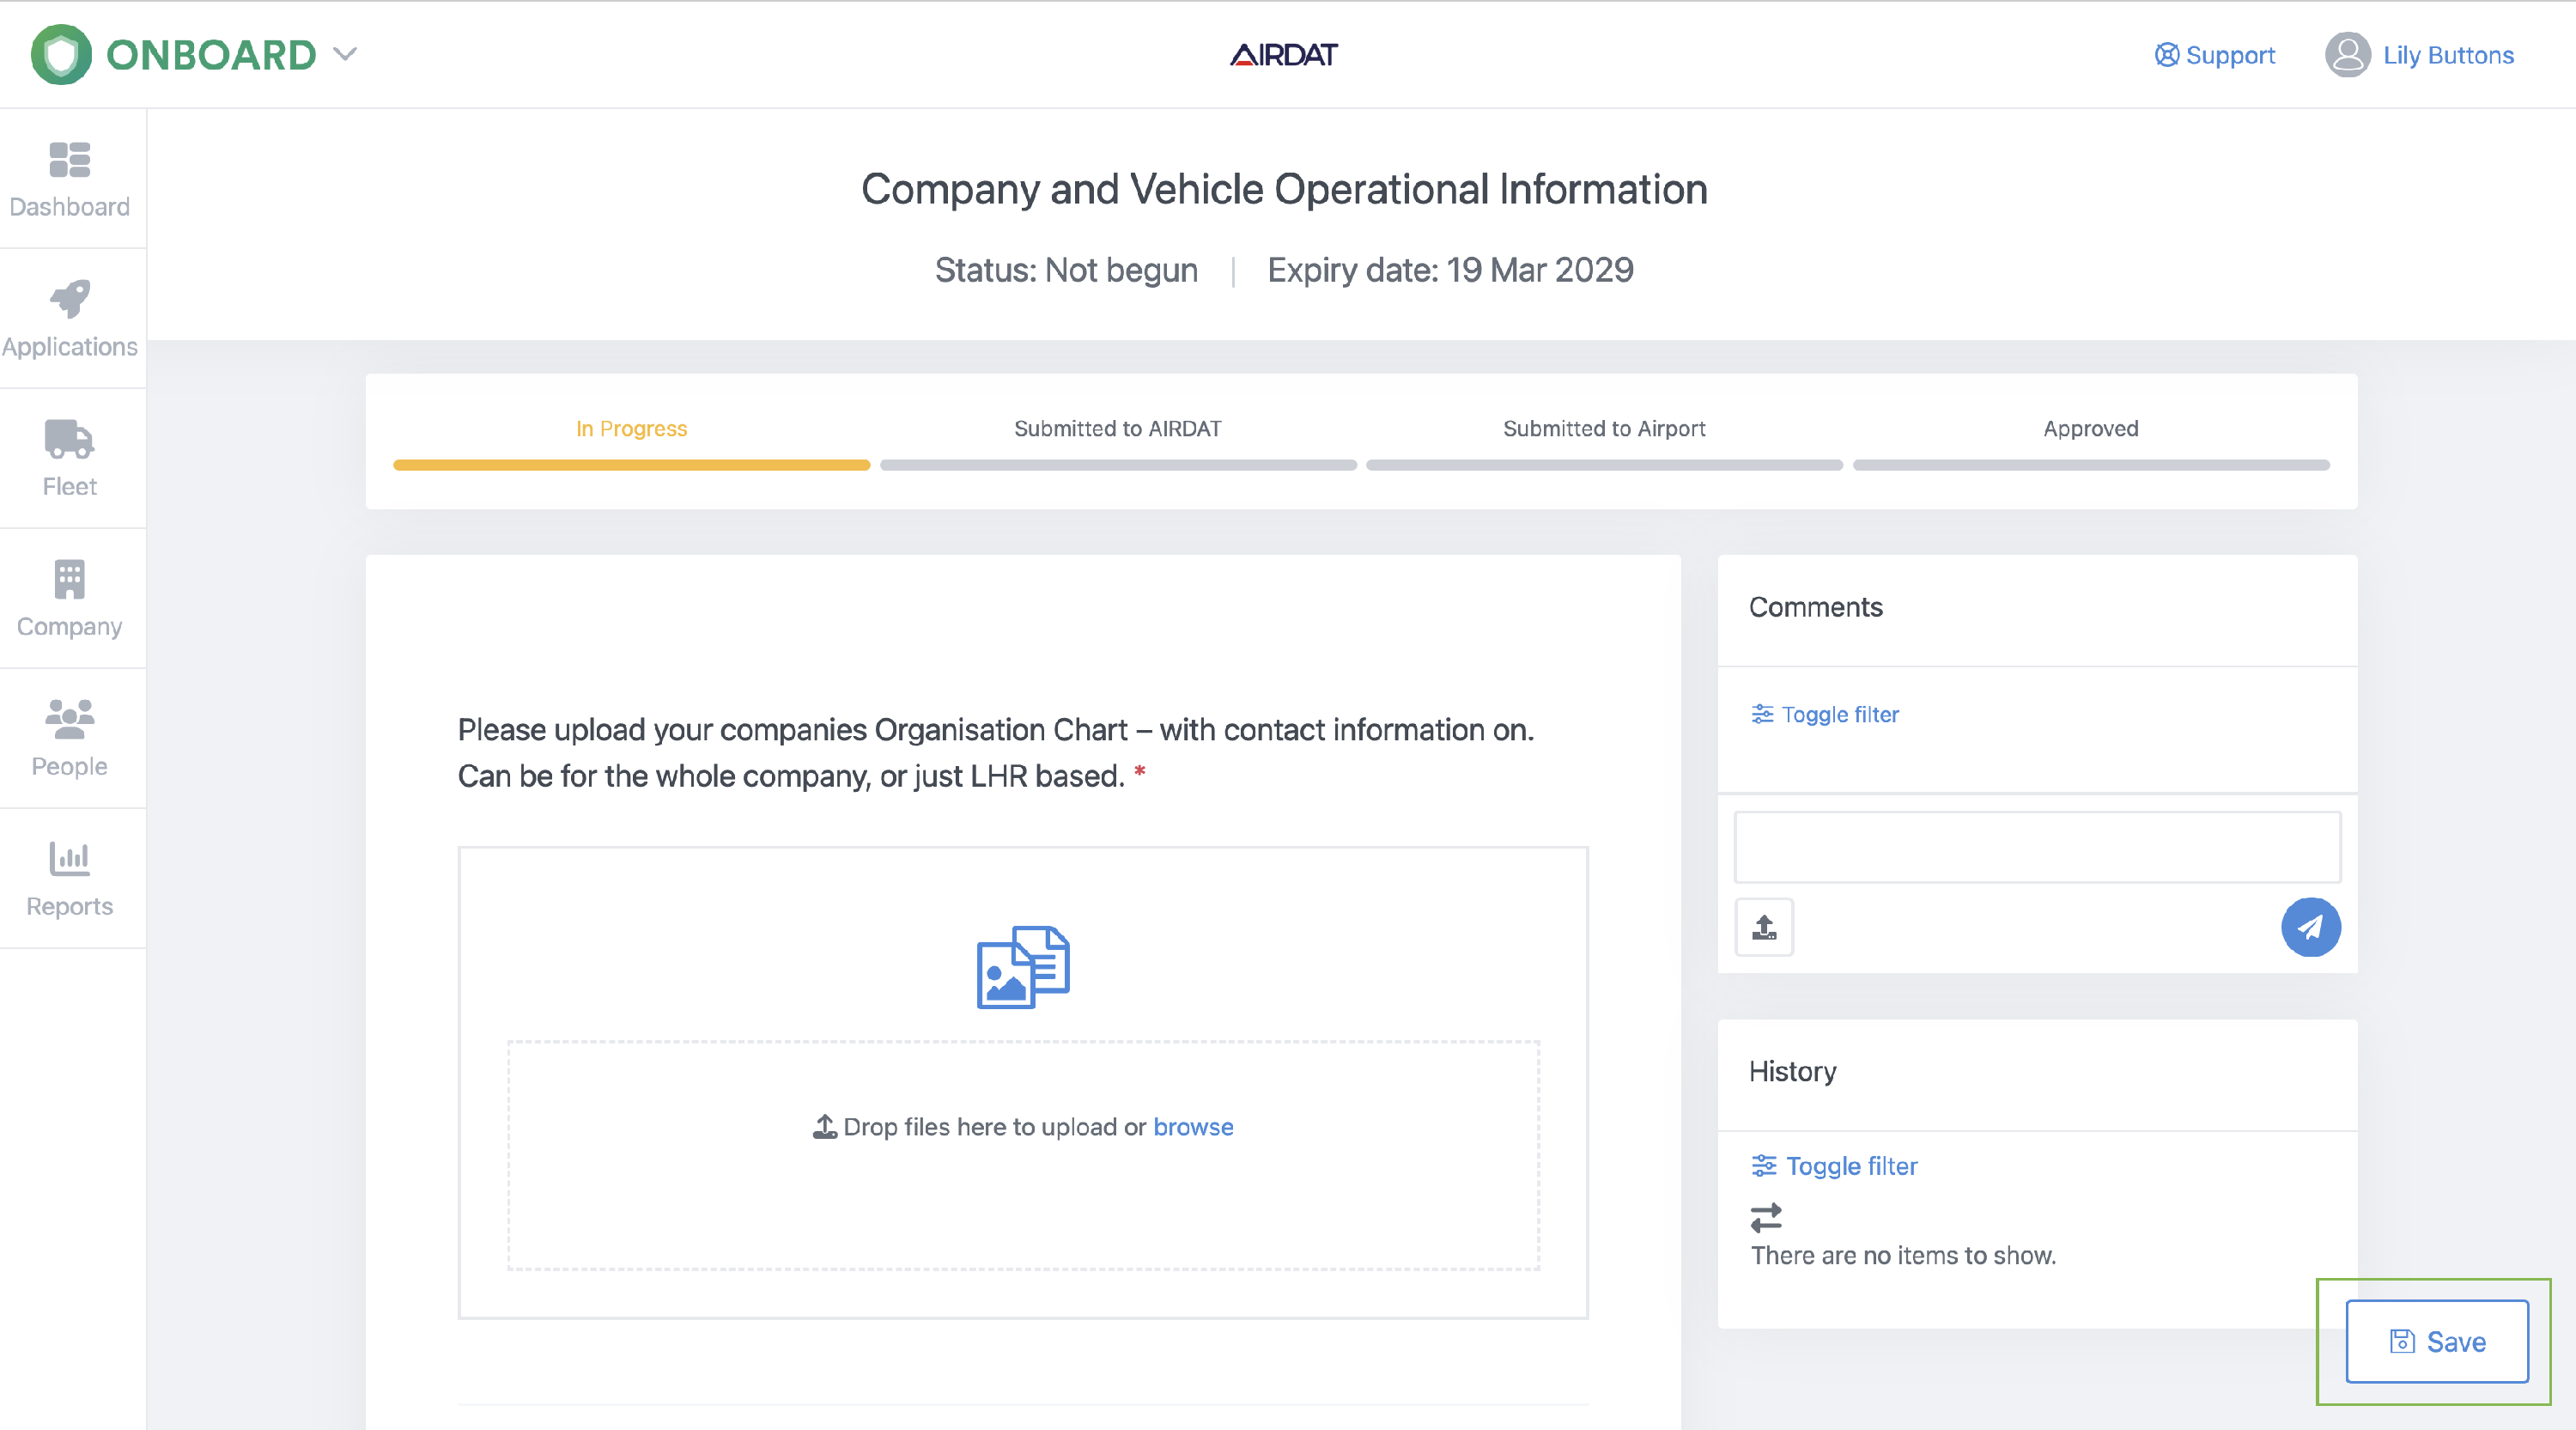
Task: Send comment with paper plane button
Action: pos(2310,927)
